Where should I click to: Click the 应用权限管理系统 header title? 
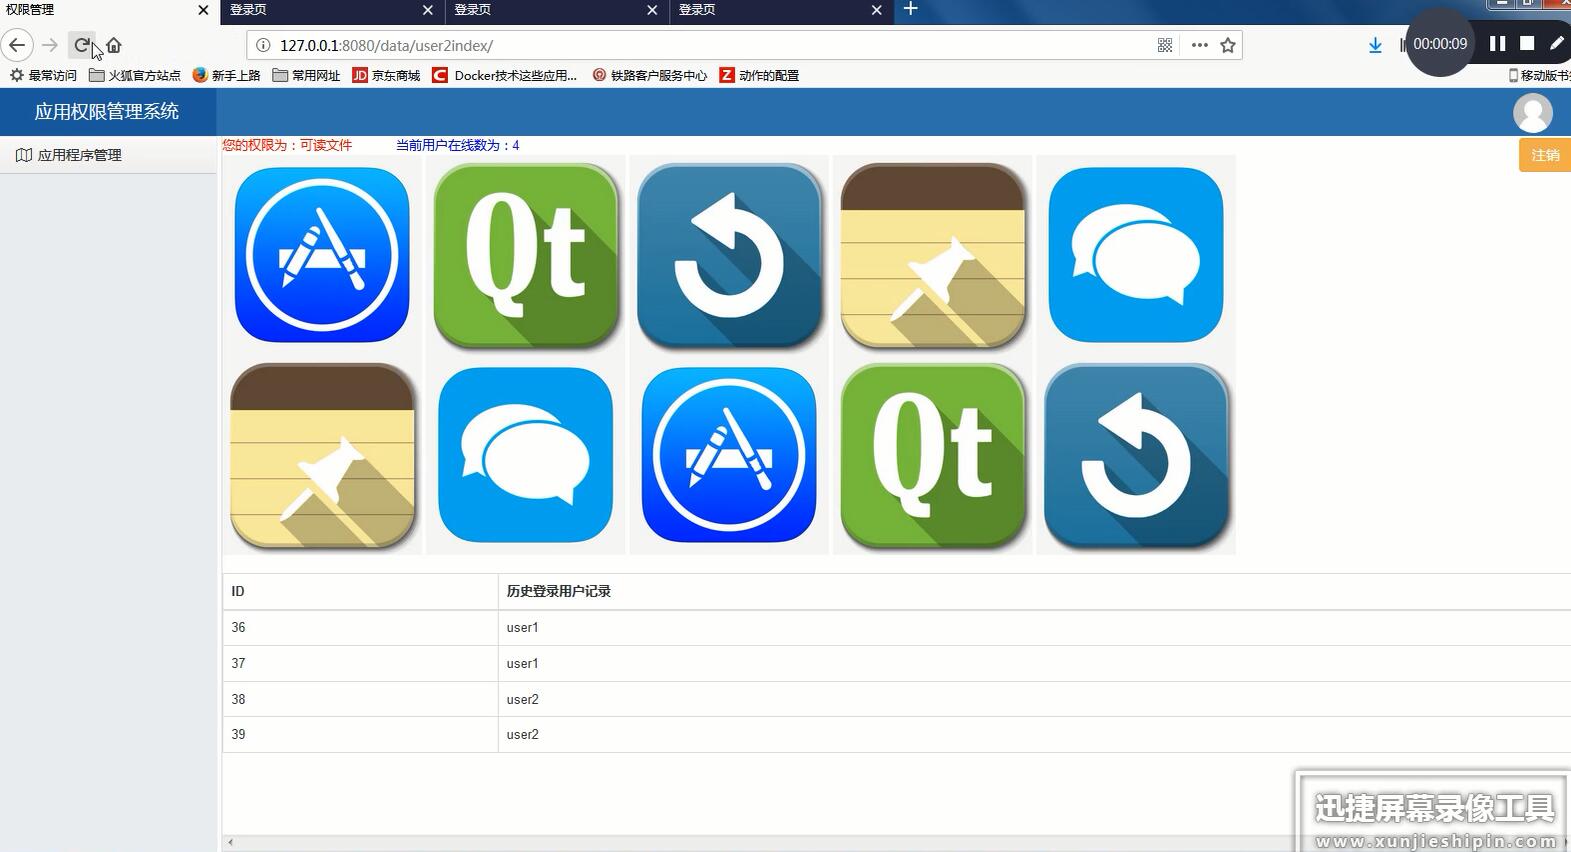pos(107,112)
